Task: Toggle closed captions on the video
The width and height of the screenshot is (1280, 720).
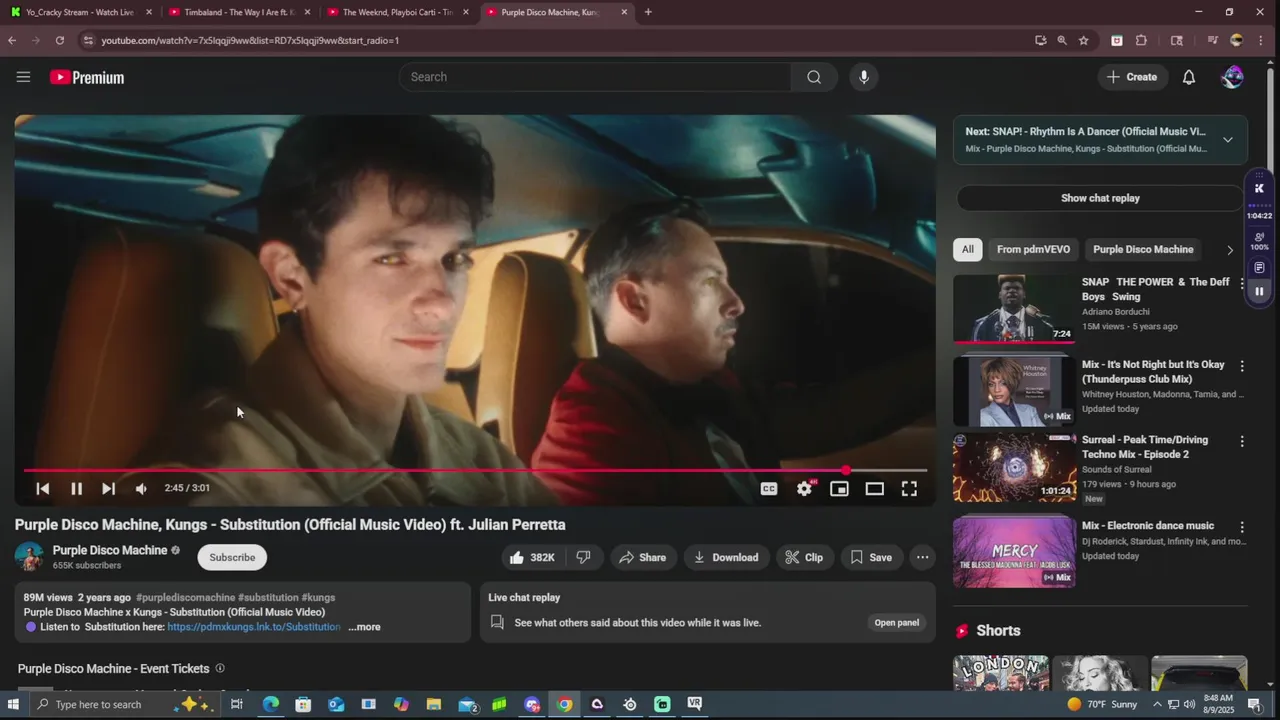Action: pyautogui.click(x=769, y=488)
